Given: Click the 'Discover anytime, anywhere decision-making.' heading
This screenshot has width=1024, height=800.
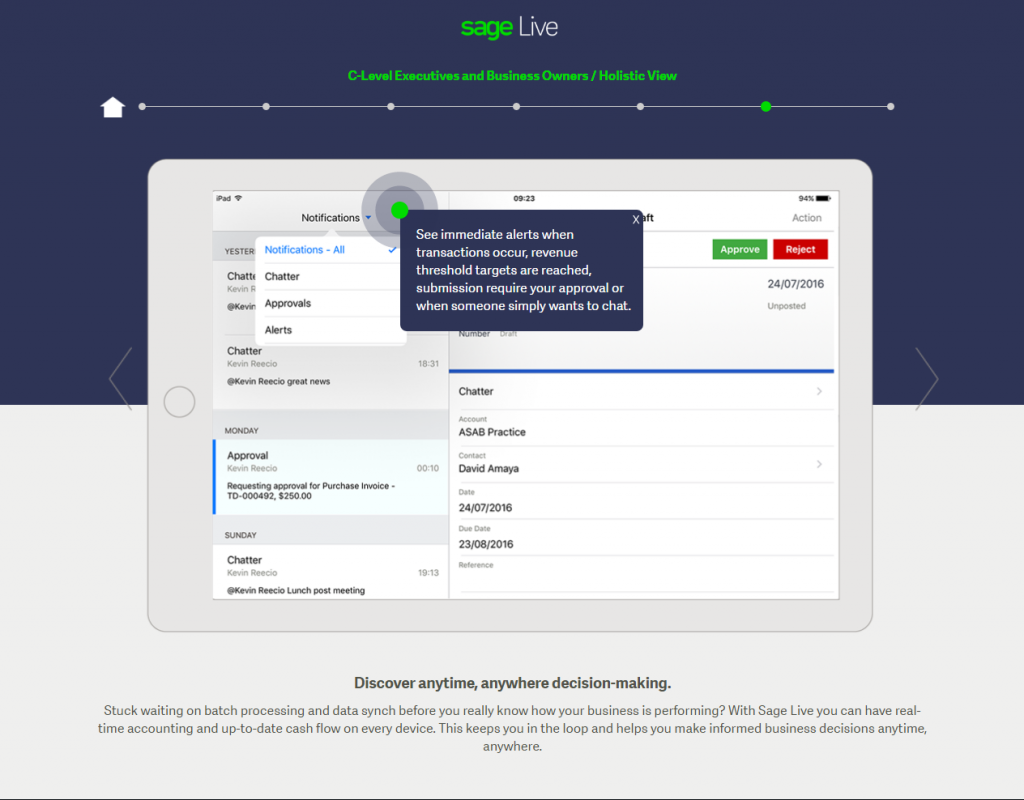Looking at the screenshot, I should pos(513,683).
